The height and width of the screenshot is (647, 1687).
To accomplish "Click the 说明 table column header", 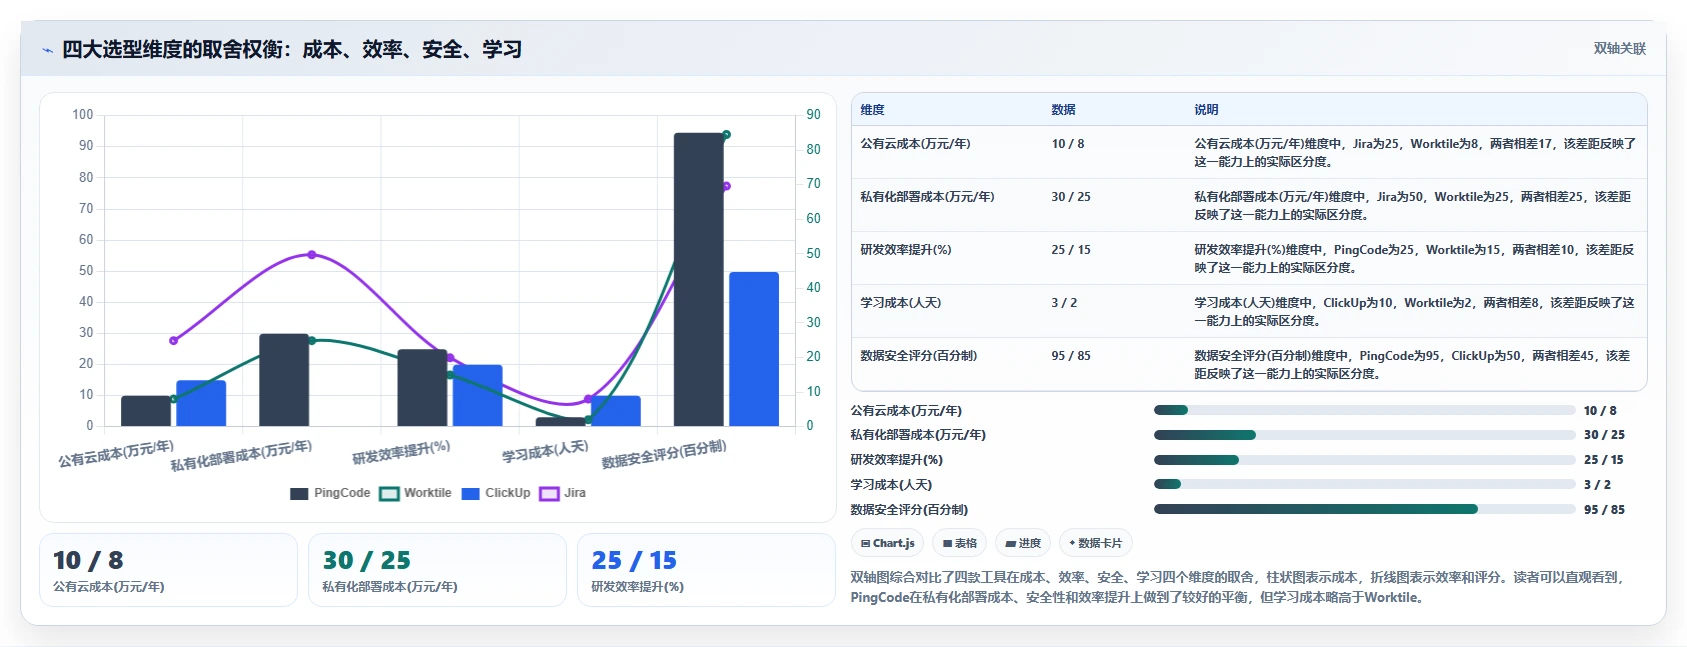I will pyautogui.click(x=1206, y=110).
